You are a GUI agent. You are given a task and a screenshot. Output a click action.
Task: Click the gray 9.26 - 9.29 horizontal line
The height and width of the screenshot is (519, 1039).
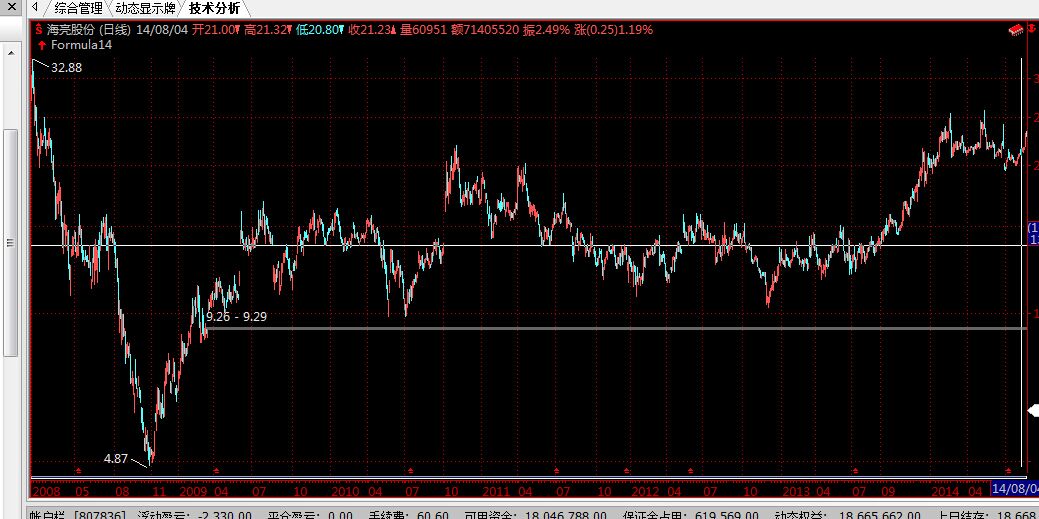(600, 328)
